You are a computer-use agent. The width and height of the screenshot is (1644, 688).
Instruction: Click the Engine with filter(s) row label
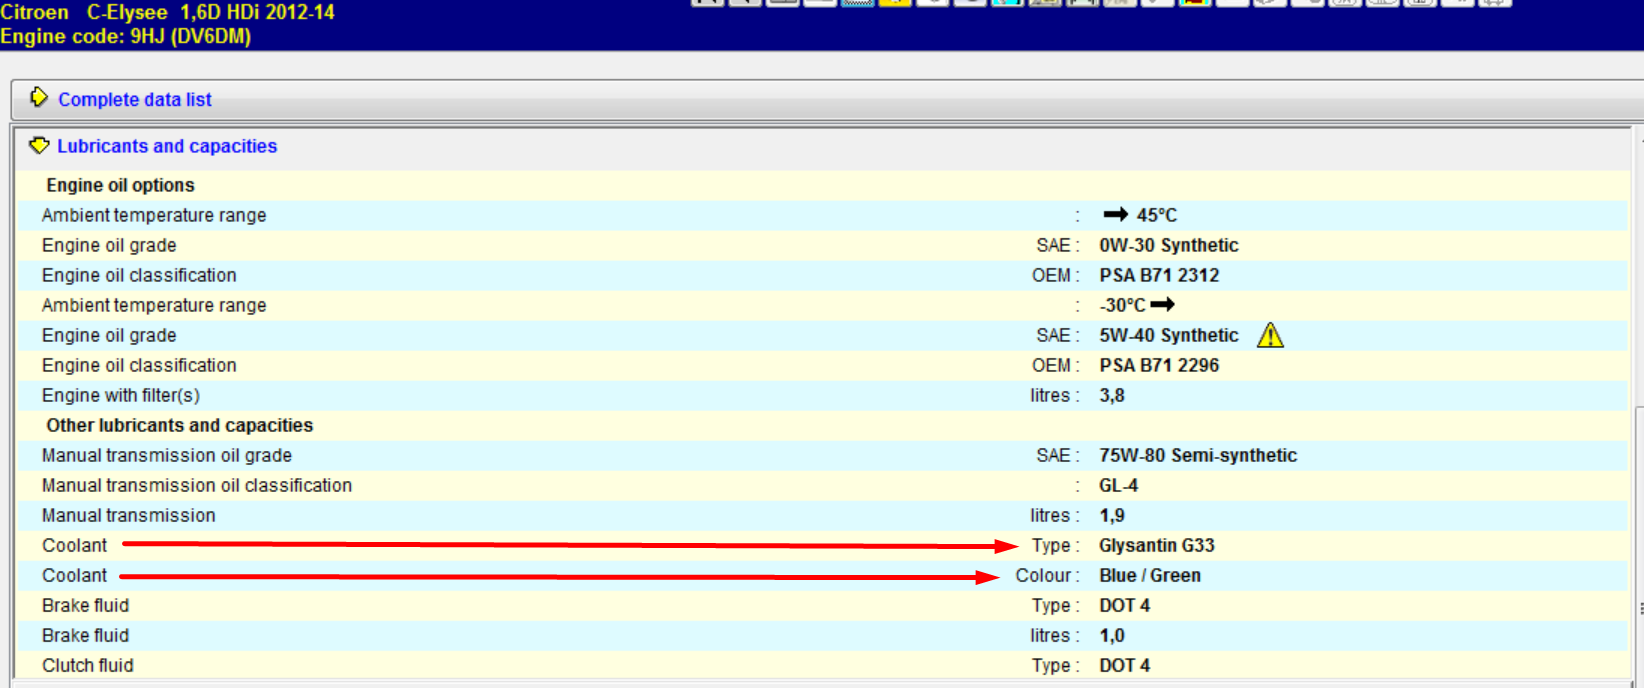[121, 395]
